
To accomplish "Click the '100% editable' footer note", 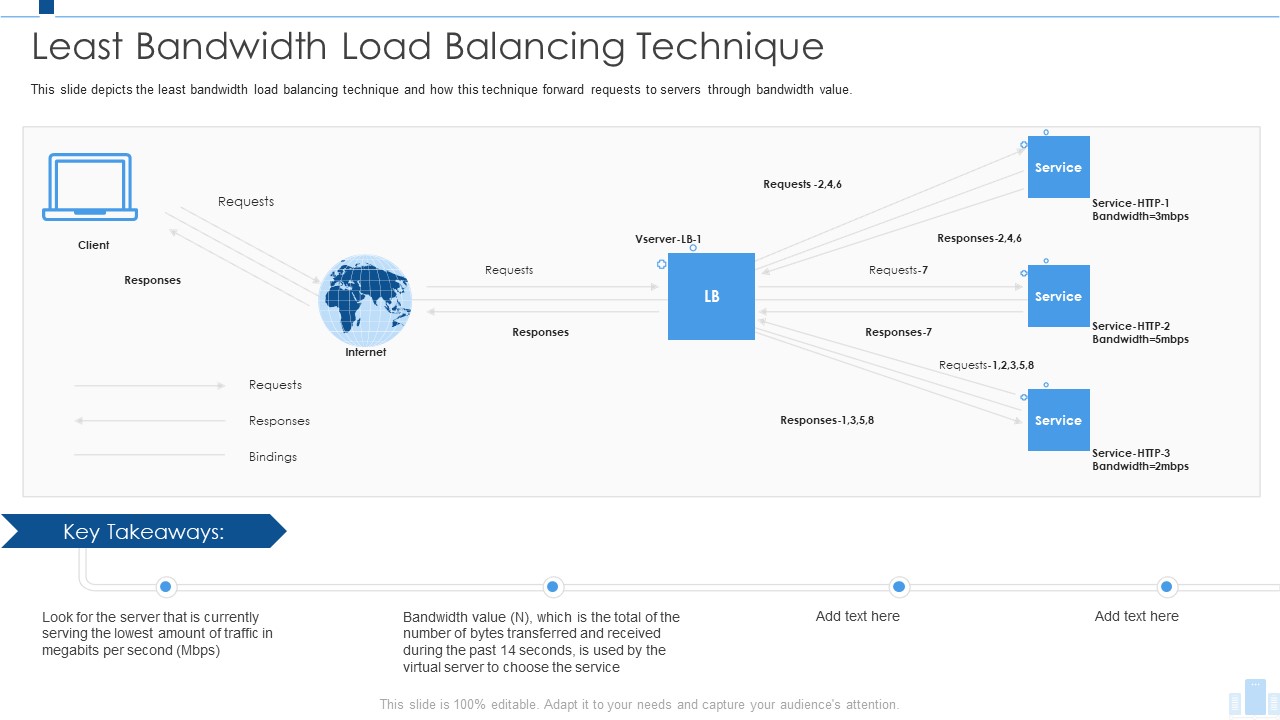I will pyautogui.click(x=640, y=704).
